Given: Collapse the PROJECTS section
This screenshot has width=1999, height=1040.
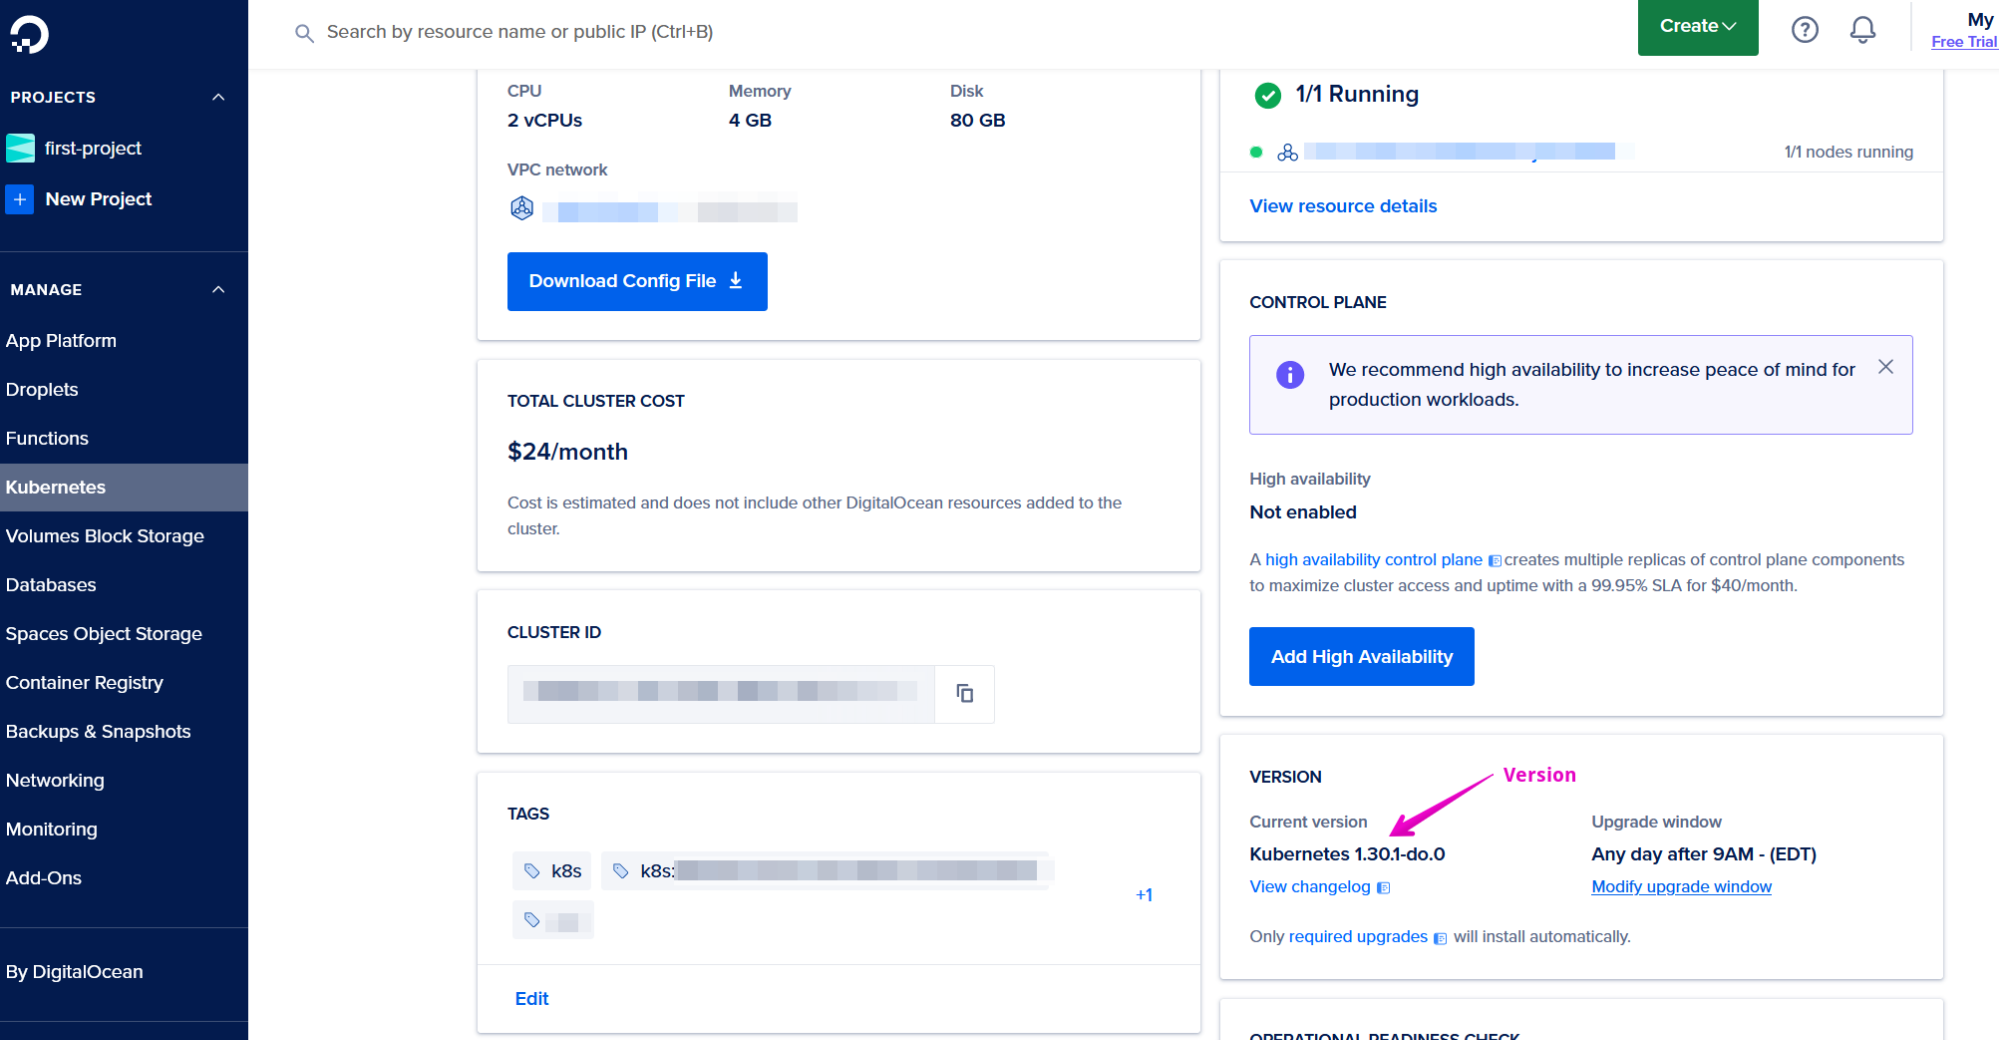Looking at the screenshot, I should 218,97.
